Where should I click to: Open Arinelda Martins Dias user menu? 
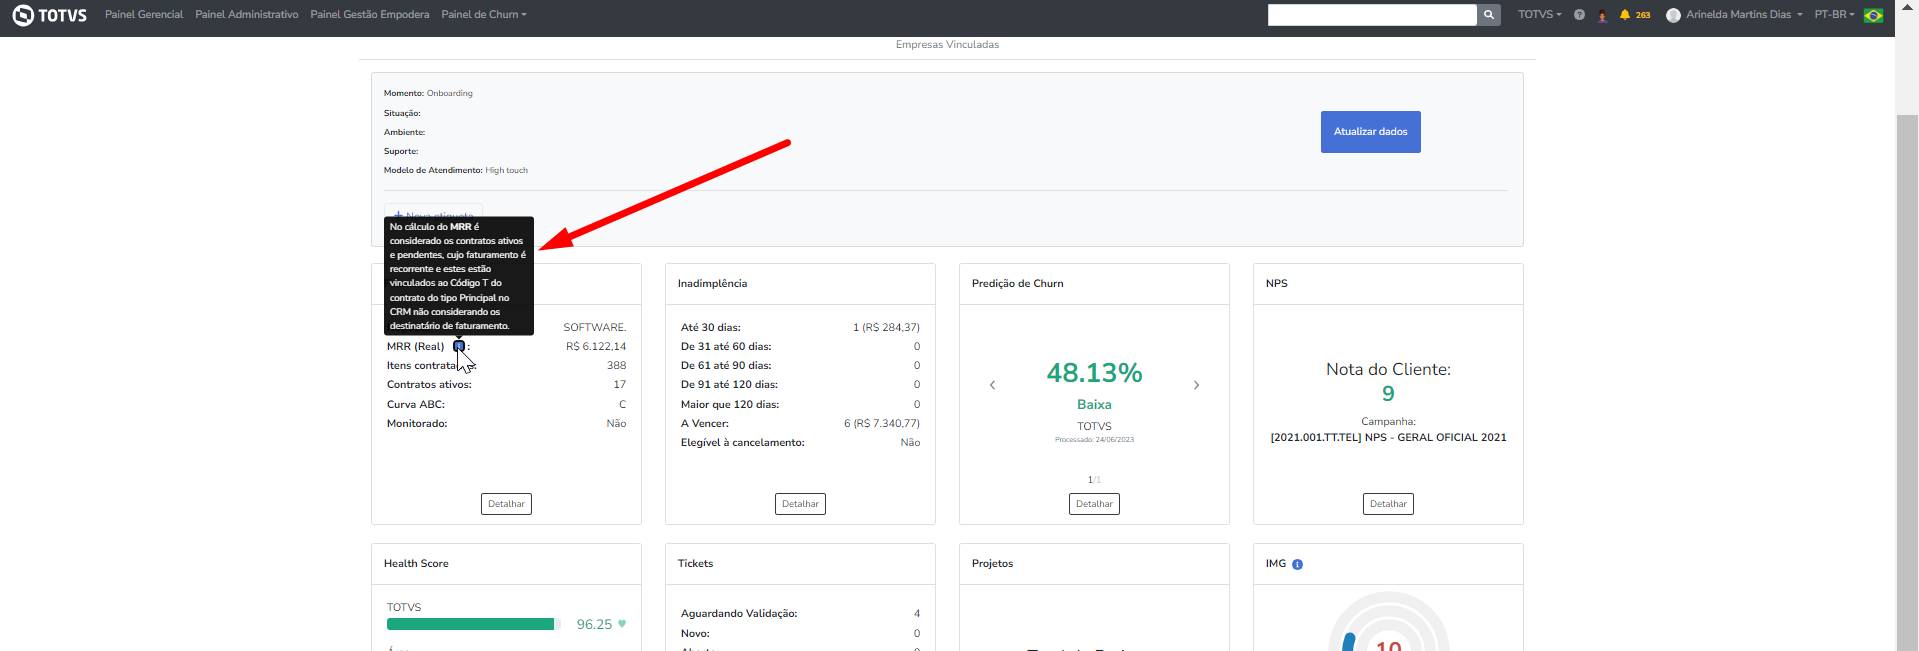point(1744,15)
